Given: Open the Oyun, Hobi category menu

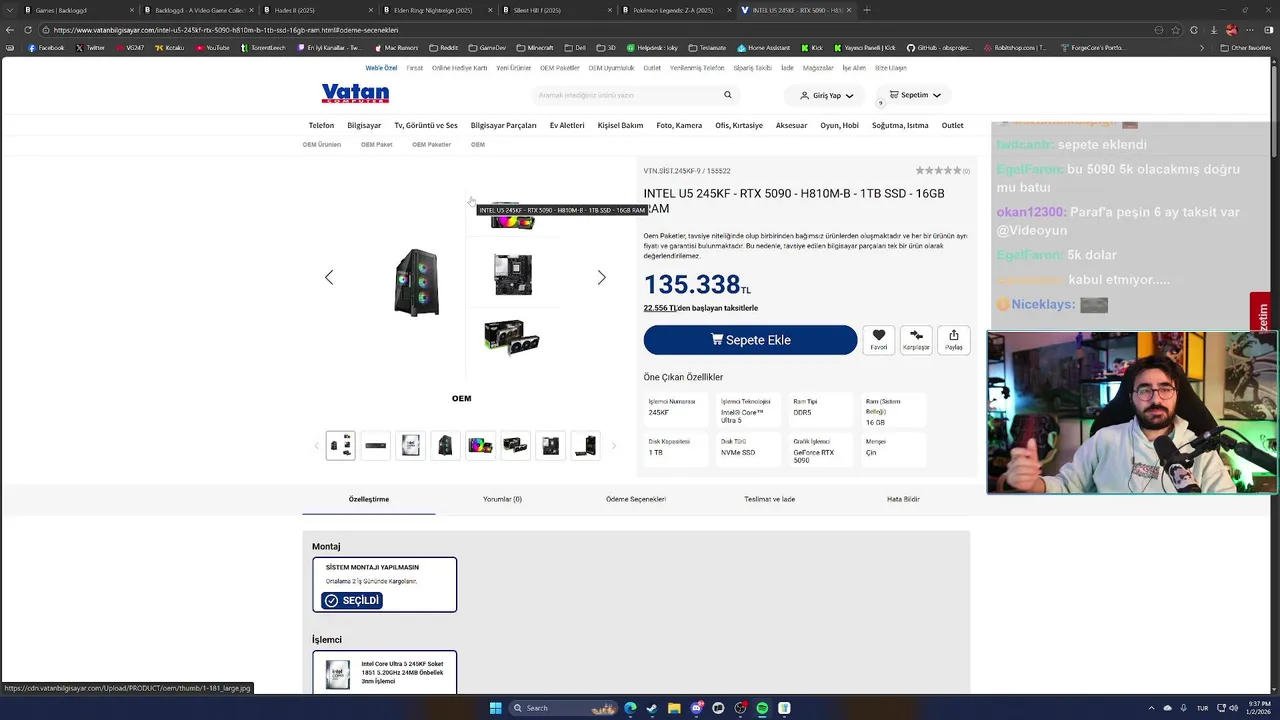Looking at the screenshot, I should pos(839,125).
